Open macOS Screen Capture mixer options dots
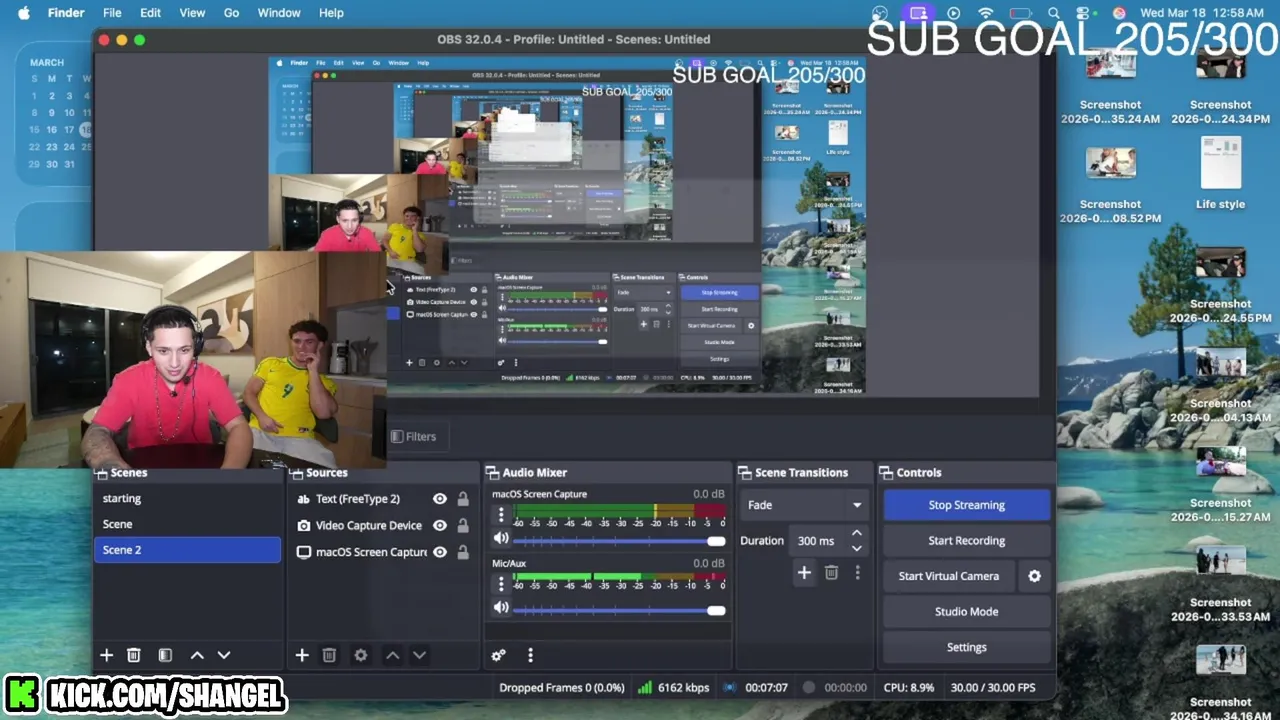This screenshot has height=720, width=1280. (x=501, y=516)
